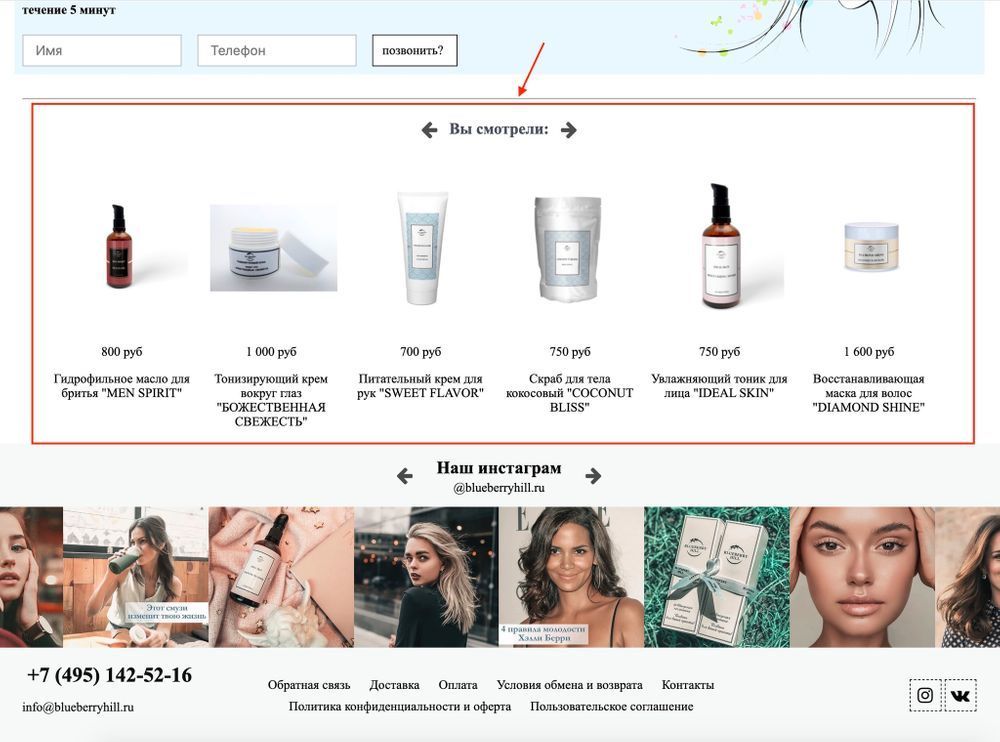Open "Политика конфиденциальности и оферта" link

[x=400, y=707]
